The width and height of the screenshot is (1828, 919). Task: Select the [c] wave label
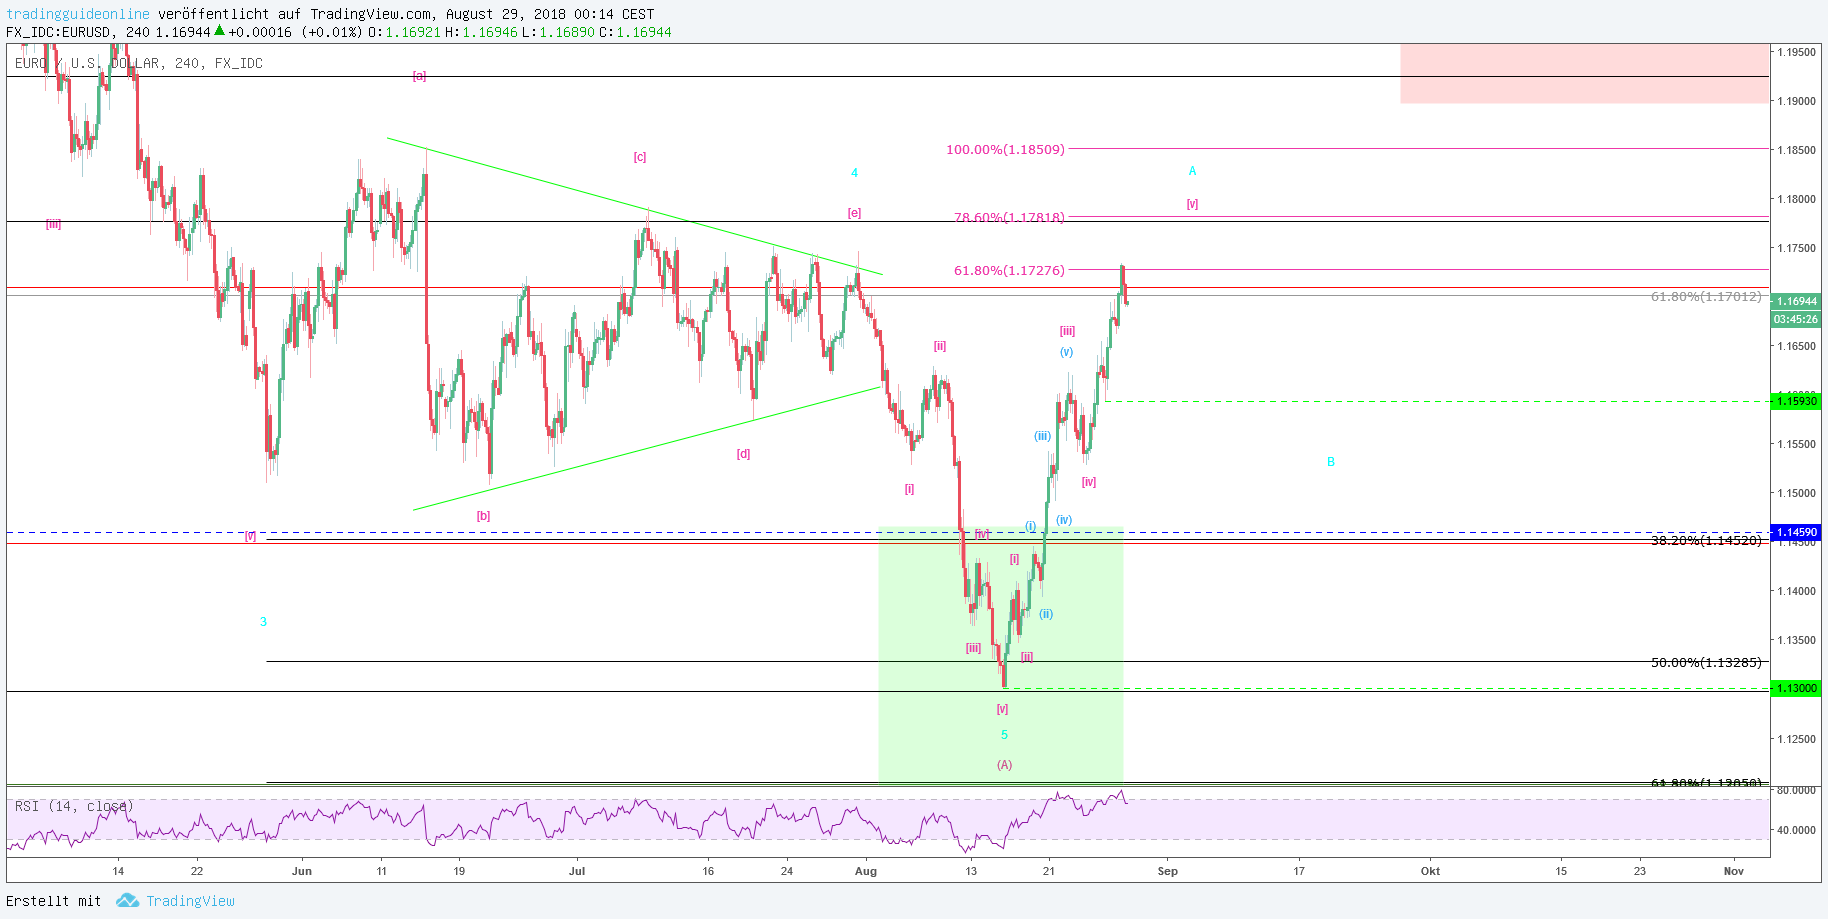tap(640, 157)
